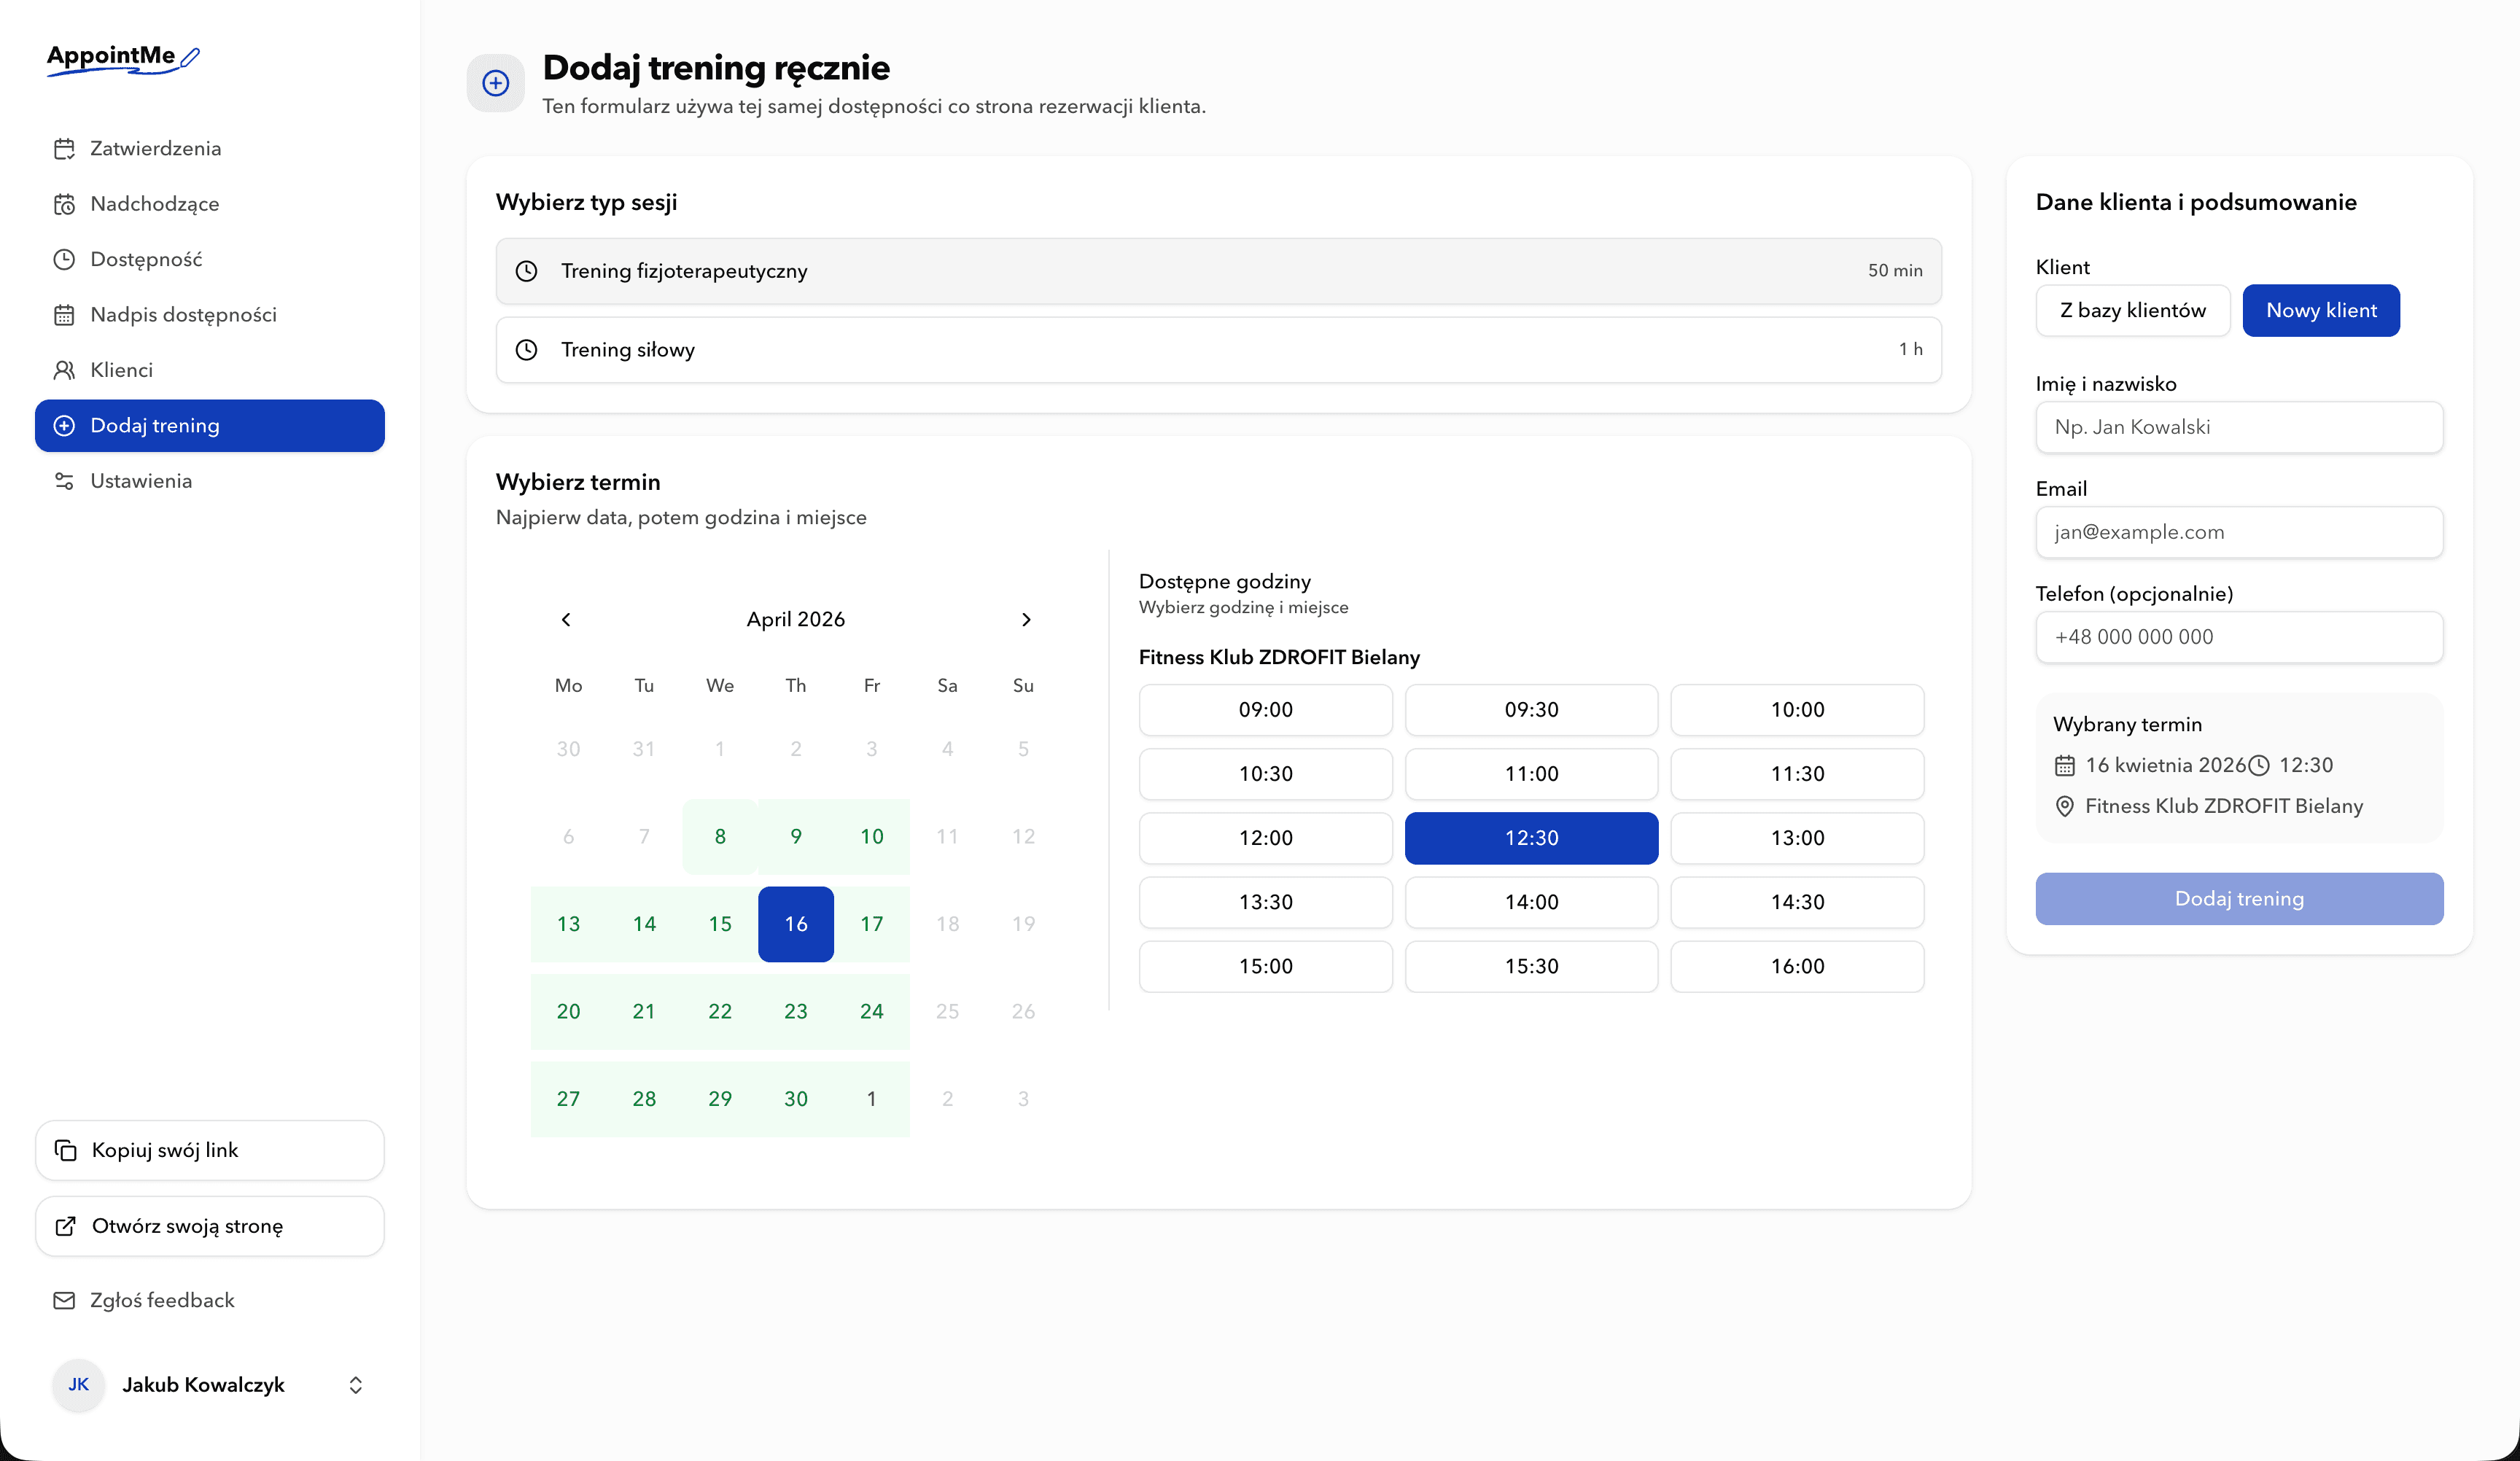Click the Zatwierdzenia calendar icon in sidebar
Image resolution: width=2520 pixels, height=1461 pixels.
[64, 149]
